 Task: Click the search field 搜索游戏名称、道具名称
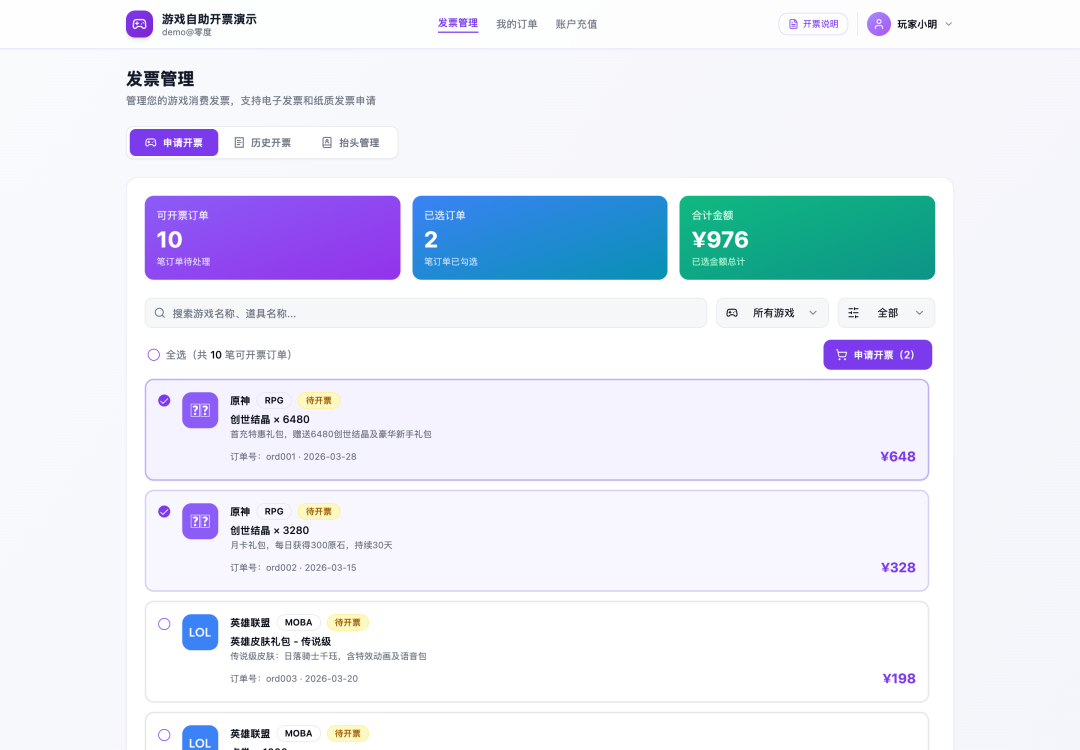(x=426, y=313)
